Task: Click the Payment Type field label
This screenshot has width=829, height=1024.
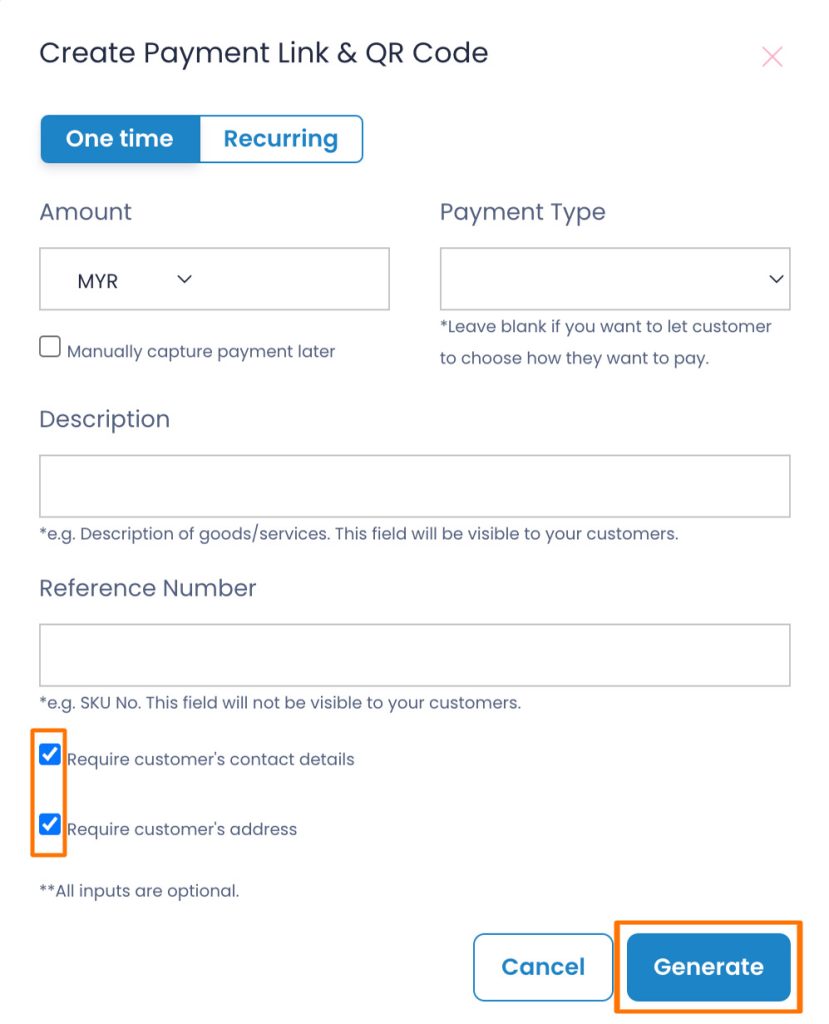Action: pyautogui.click(x=523, y=212)
